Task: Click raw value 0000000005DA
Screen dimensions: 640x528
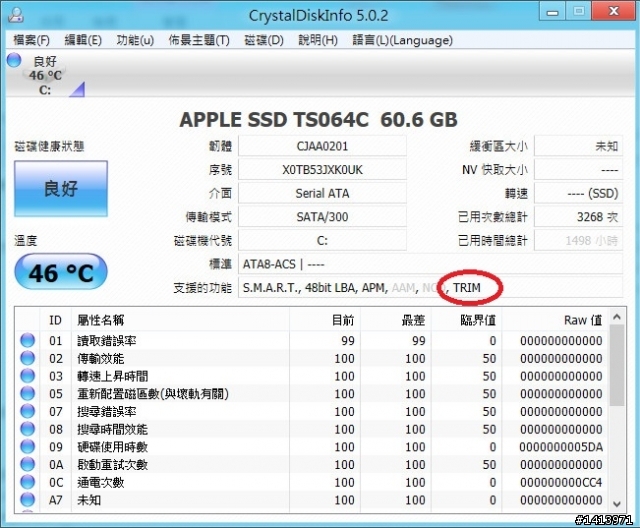Action: 561,447
